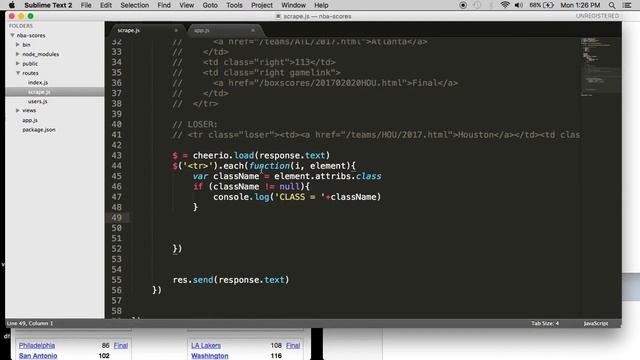Image resolution: width=640 pixels, height=360 pixels.
Task: Click the res.send(response.text) code line
Action: 231,280
